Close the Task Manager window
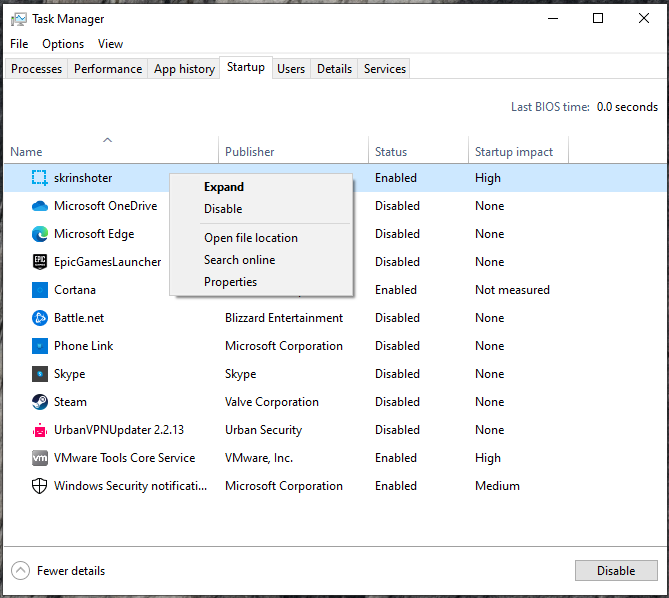The image size is (669, 598). pos(644,18)
